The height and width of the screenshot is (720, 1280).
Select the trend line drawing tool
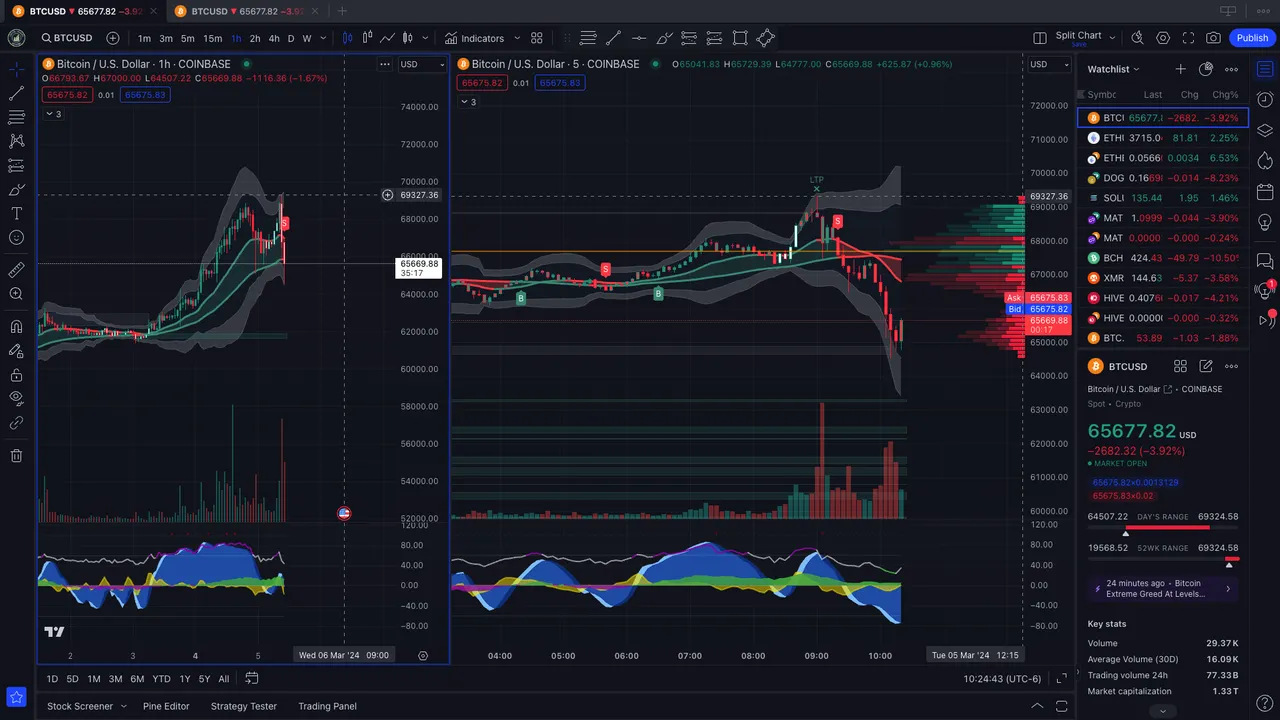pyautogui.click(x=16, y=93)
